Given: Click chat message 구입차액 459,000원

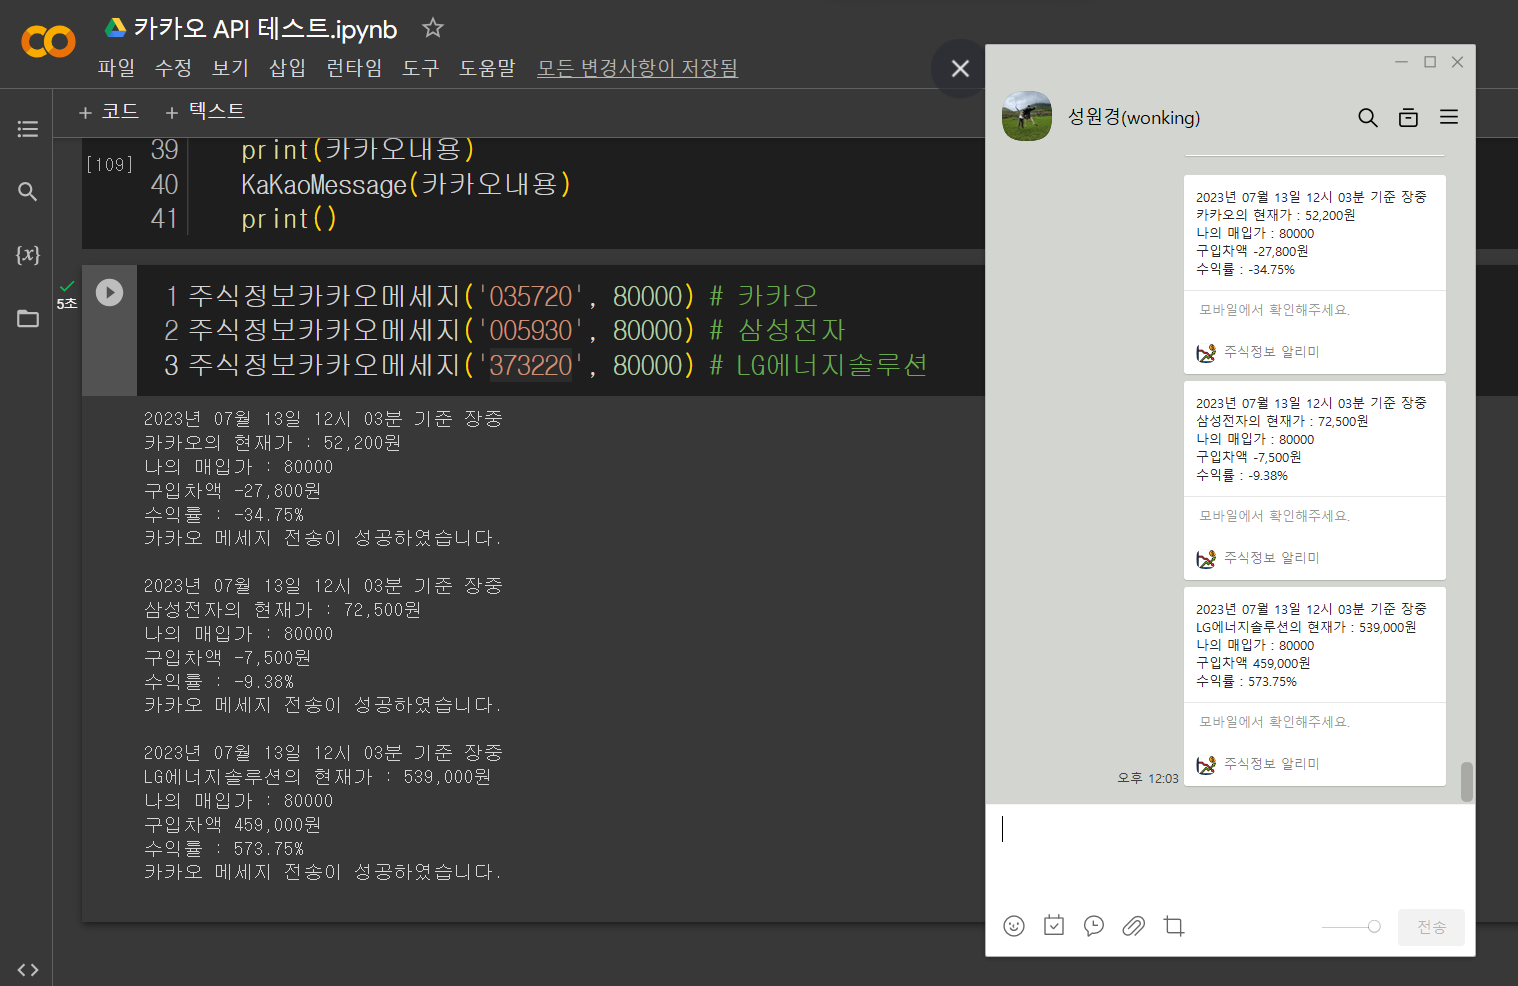Looking at the screenshot, I should pyautogui.click(x=1253, y=663).
